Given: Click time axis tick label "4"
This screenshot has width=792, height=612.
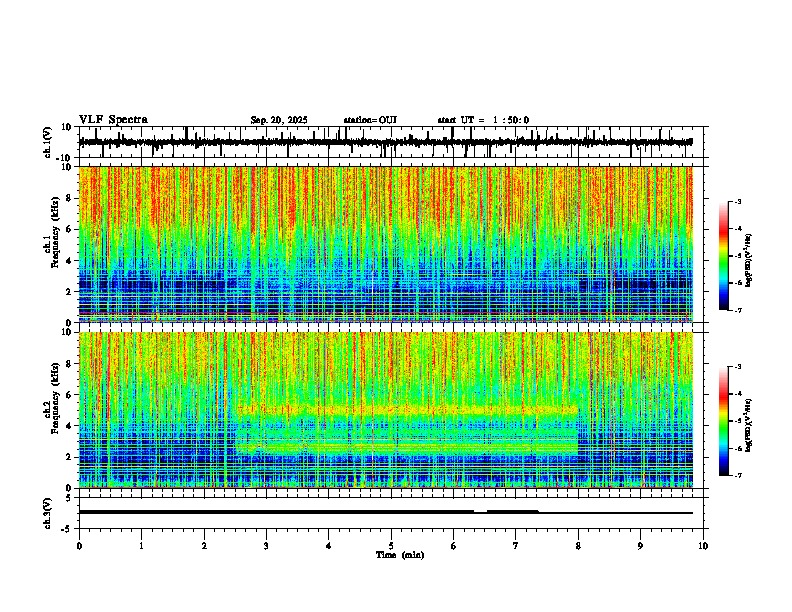Looking at the screenshot, I should pyautogui.click(x=329, y=546).
